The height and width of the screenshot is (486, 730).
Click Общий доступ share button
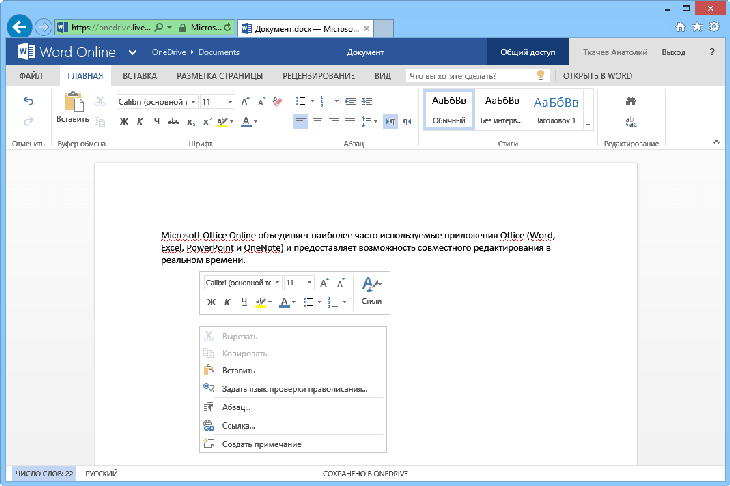coord(527,52)
